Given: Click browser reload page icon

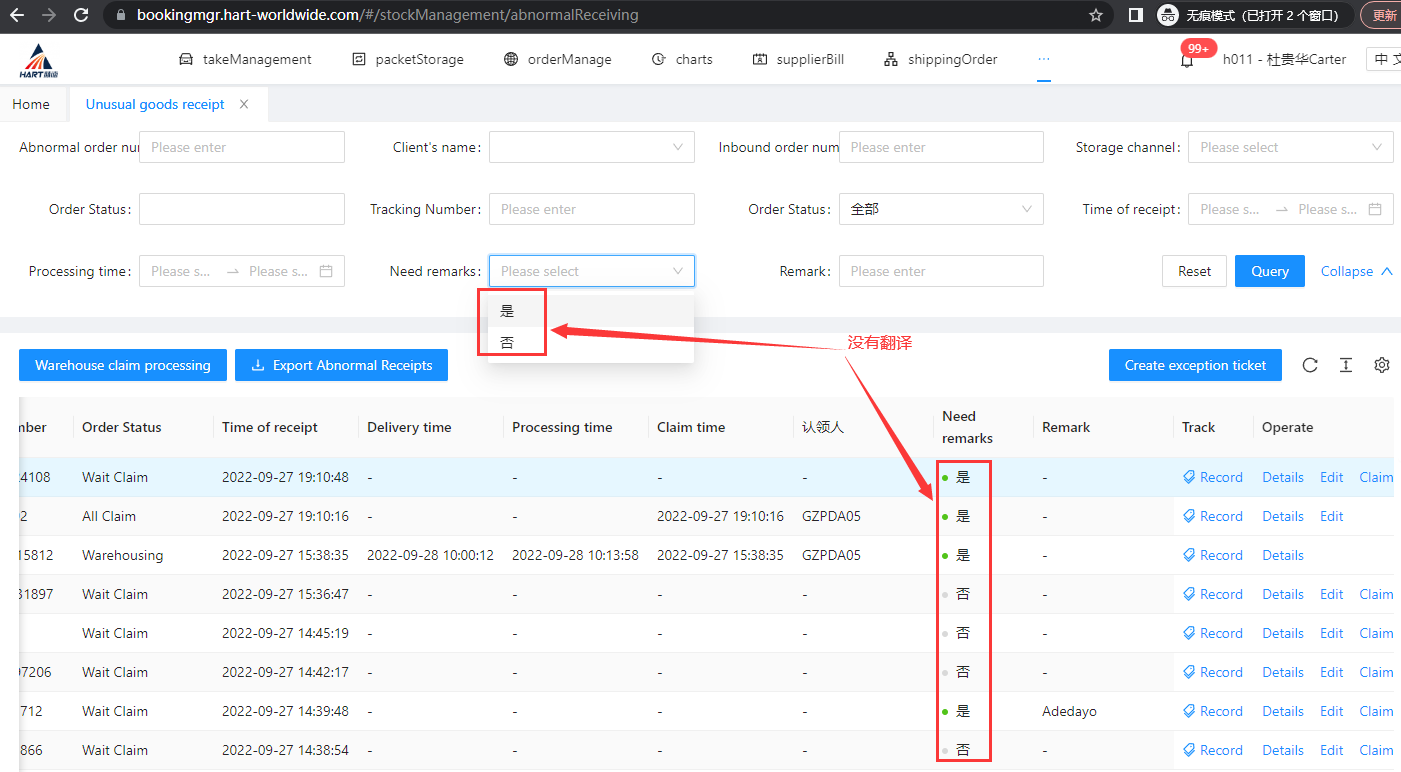Looking at the screenshot, I should (81, 15).
